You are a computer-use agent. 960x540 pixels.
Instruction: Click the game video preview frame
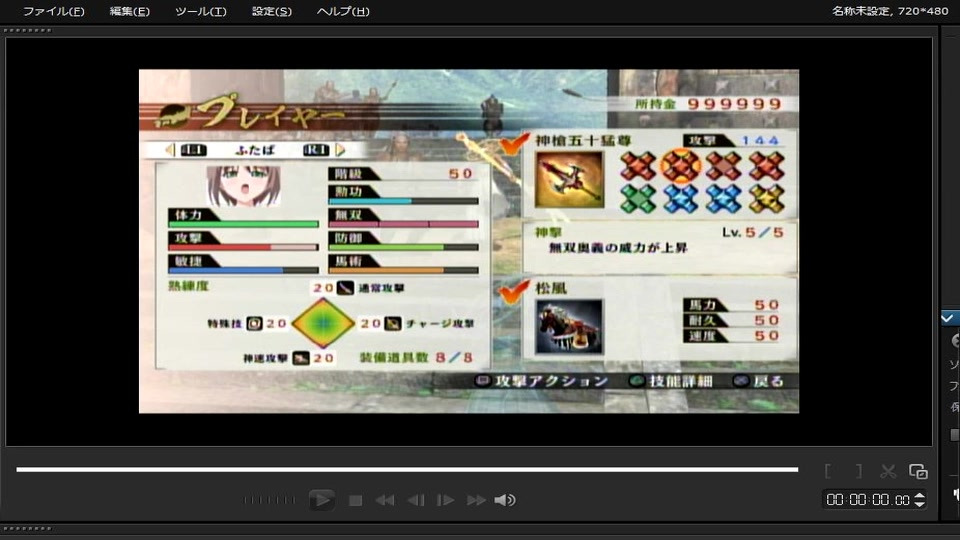click(x=469, y=241)
